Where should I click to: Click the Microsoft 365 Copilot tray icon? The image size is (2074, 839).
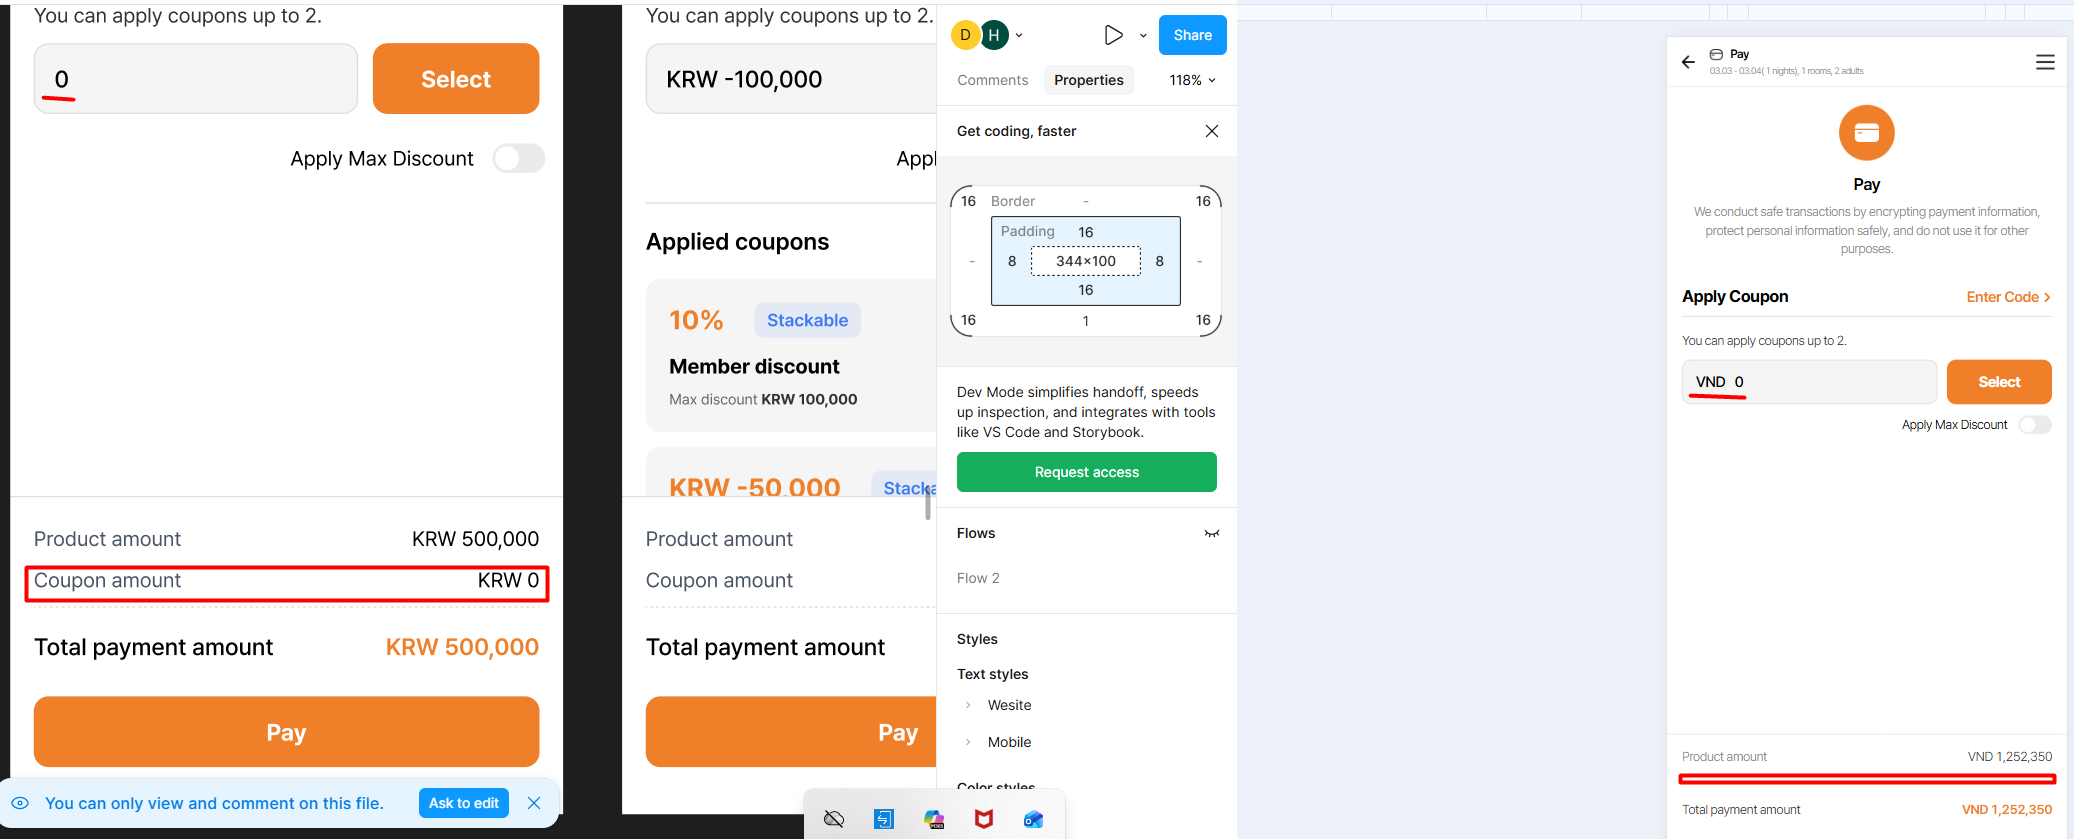tap(934, 819)
